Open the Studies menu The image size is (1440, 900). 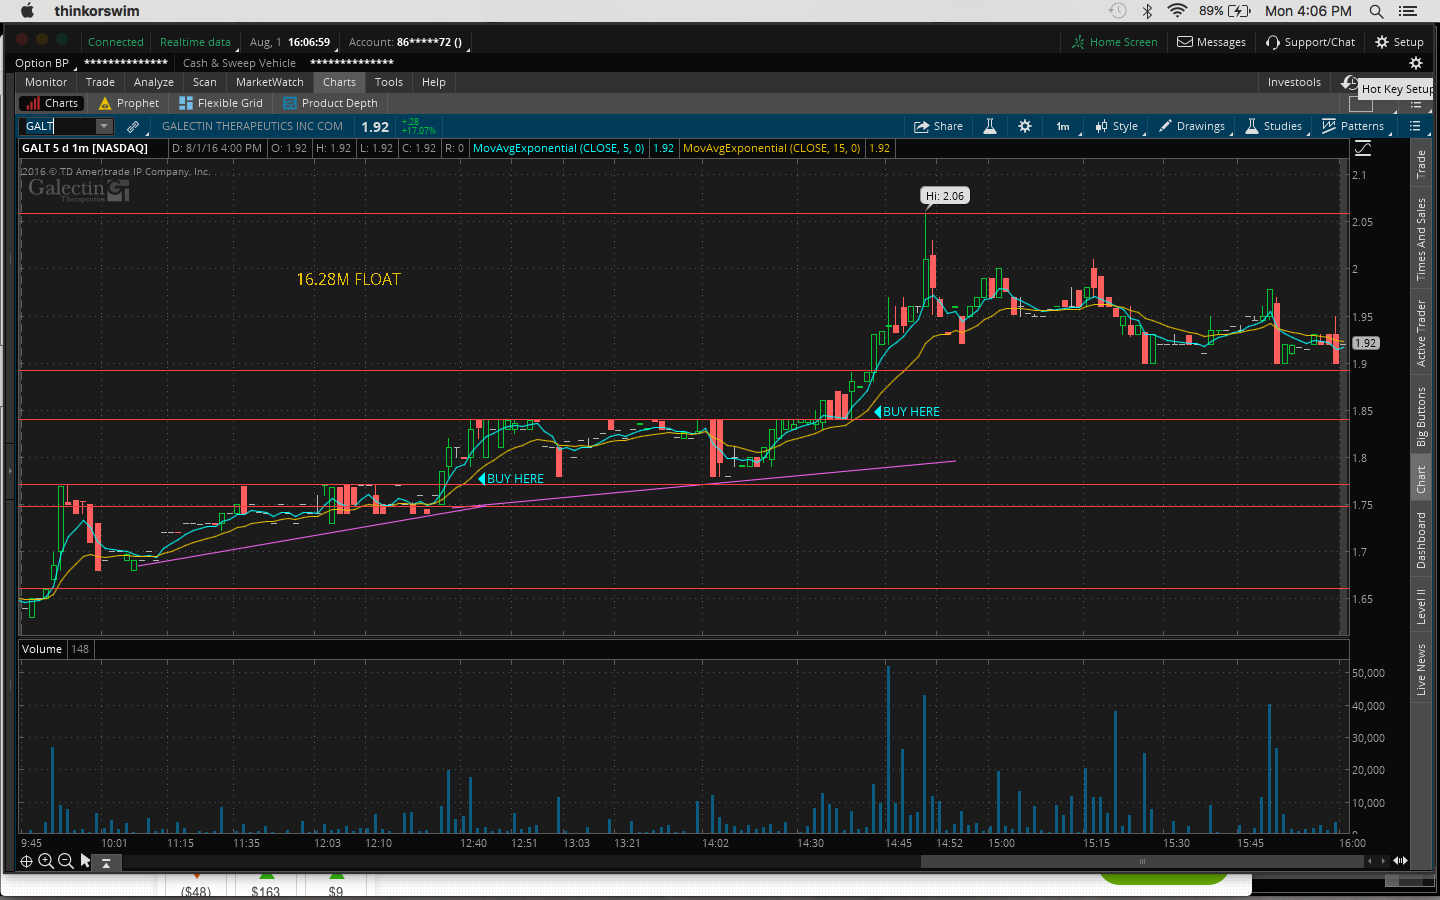pyautogui.click(x=1274, y=126)
